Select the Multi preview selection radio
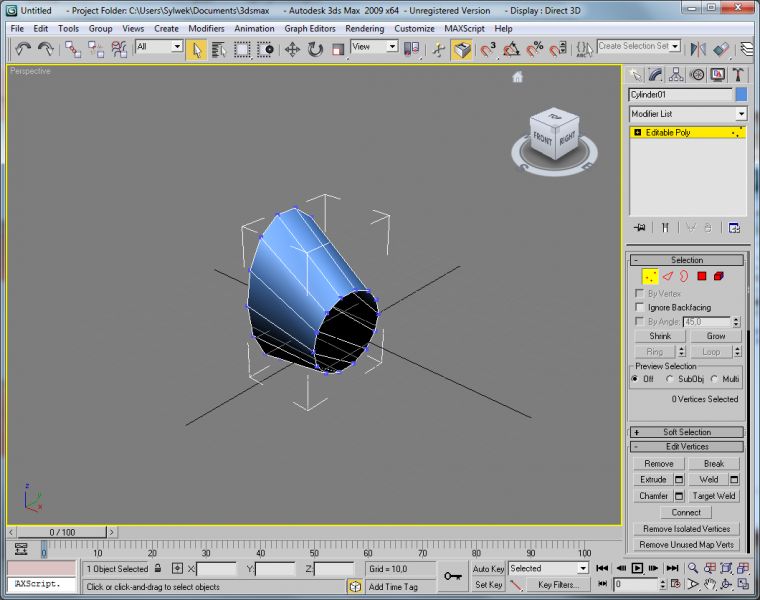 point(714,379)
